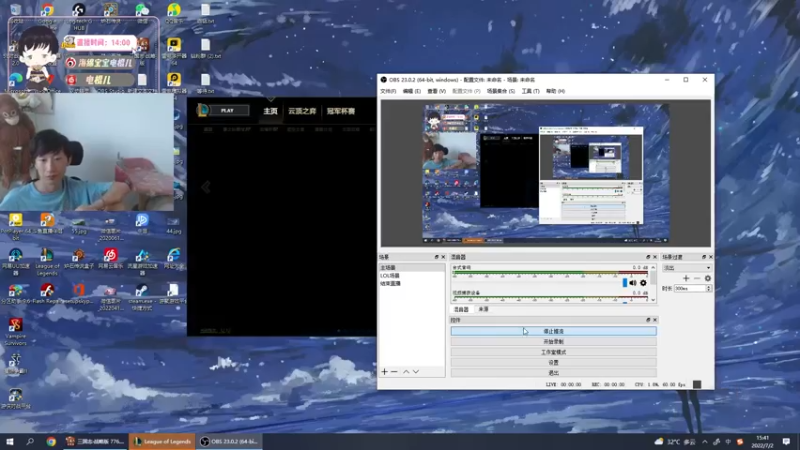Image resolution: width=800 pixels, height=450 pixels.
Task: Open the 编辑(E) menu in OBS
Action: click(x=411, y=91)
